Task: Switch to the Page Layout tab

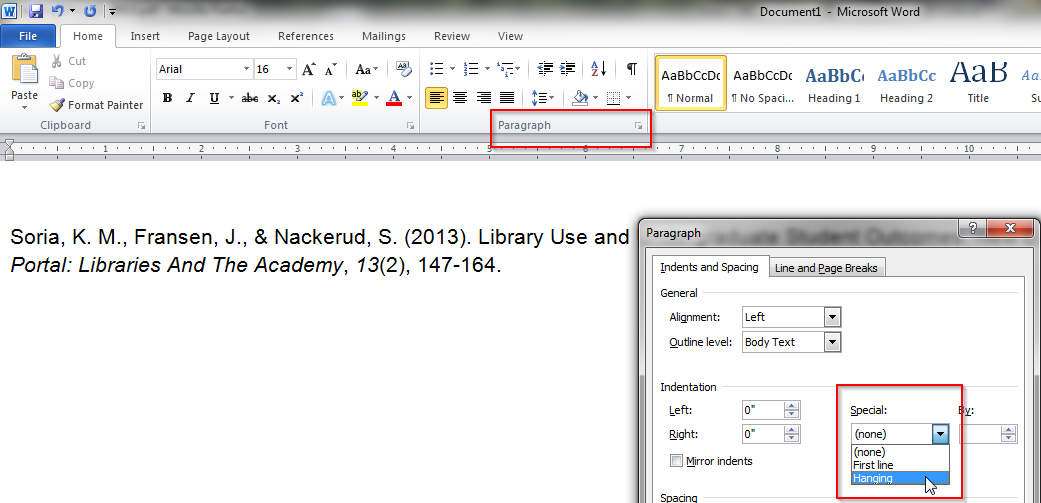Action: [218, 36]
